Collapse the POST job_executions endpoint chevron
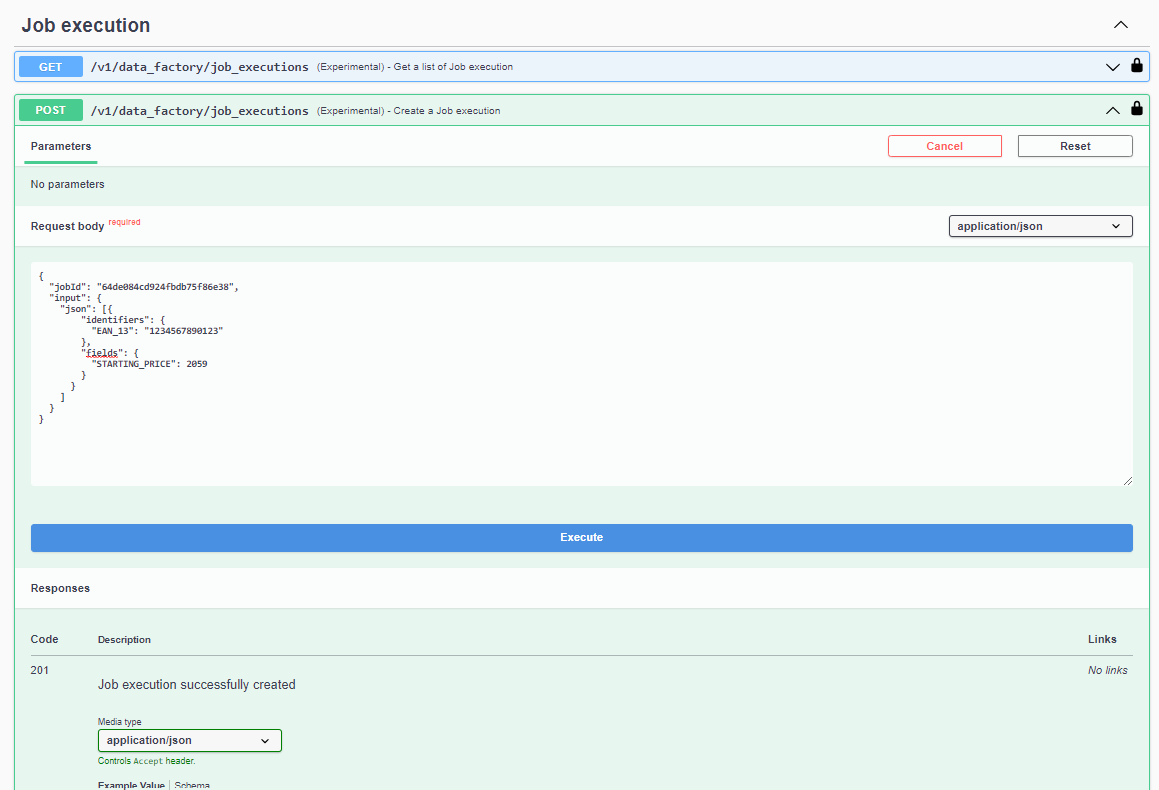Screen dimensions: 1159x790 (1112, 110)
